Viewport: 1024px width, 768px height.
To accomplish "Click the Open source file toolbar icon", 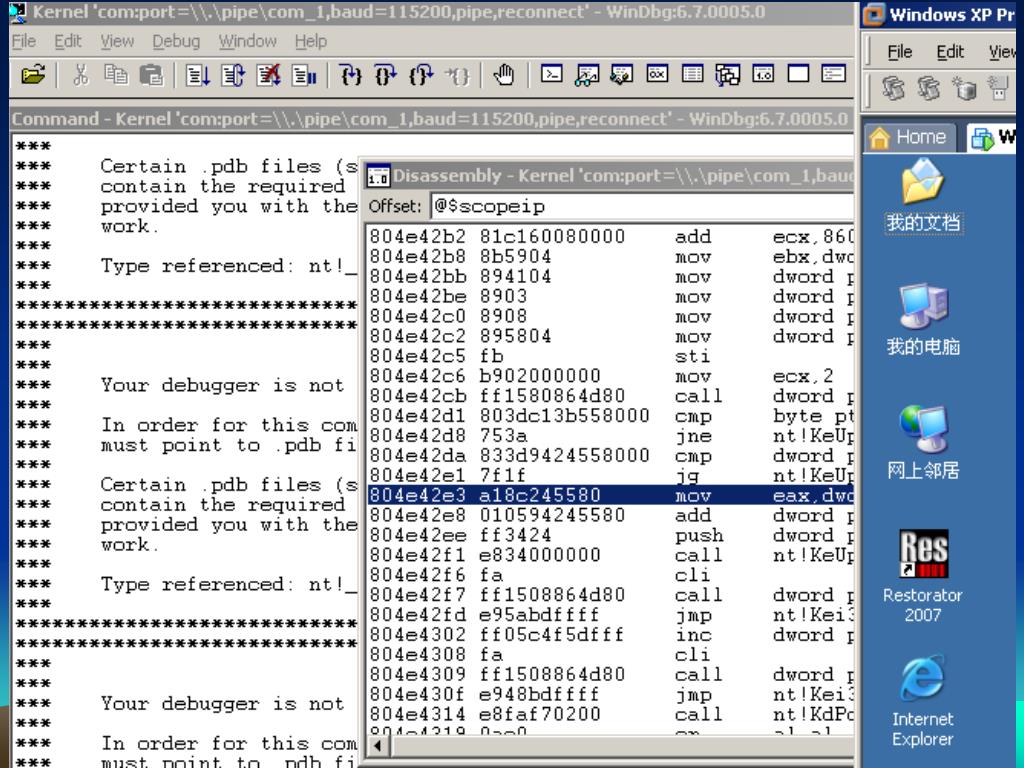I will (x=33, y=75).
